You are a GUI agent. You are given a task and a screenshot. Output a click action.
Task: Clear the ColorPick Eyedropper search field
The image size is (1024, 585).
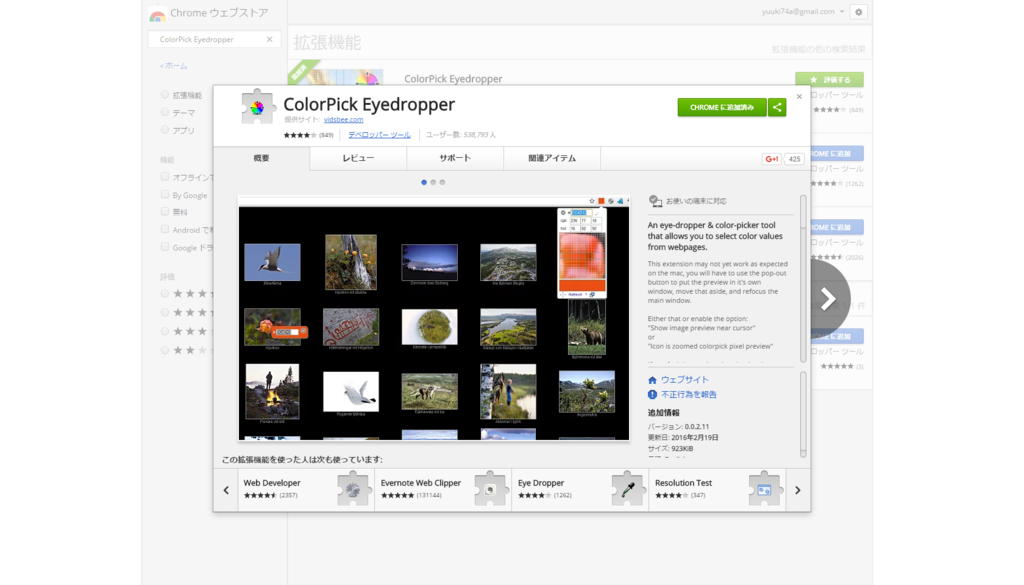click(270, 39)
